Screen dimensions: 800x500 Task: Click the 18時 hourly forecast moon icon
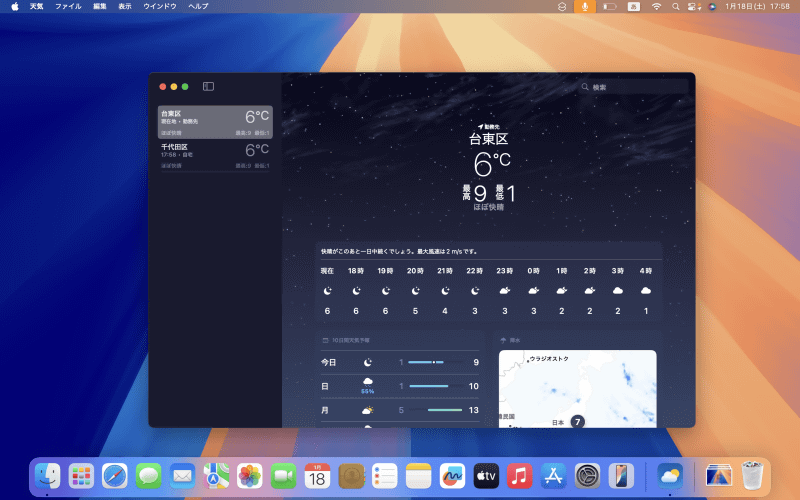356,291
